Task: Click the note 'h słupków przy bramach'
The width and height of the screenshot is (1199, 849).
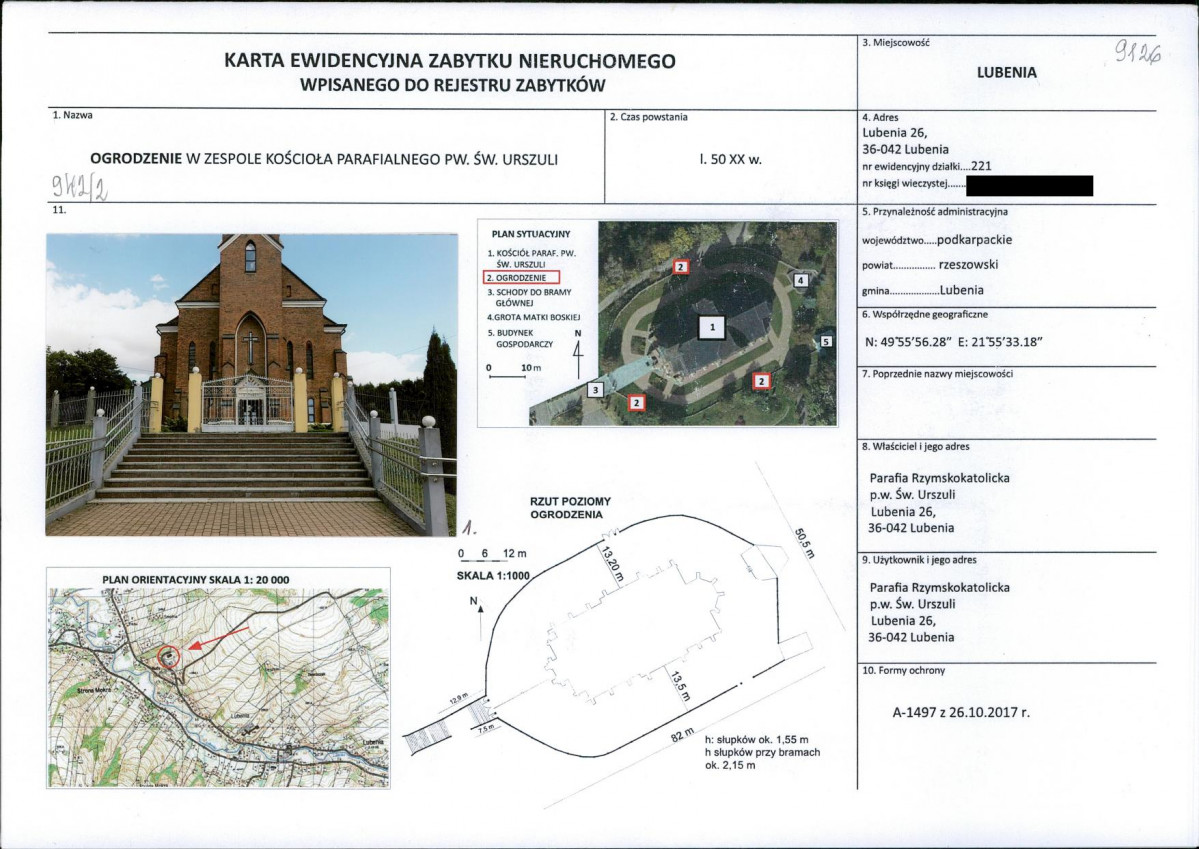Action: click(x=762, y=753)
